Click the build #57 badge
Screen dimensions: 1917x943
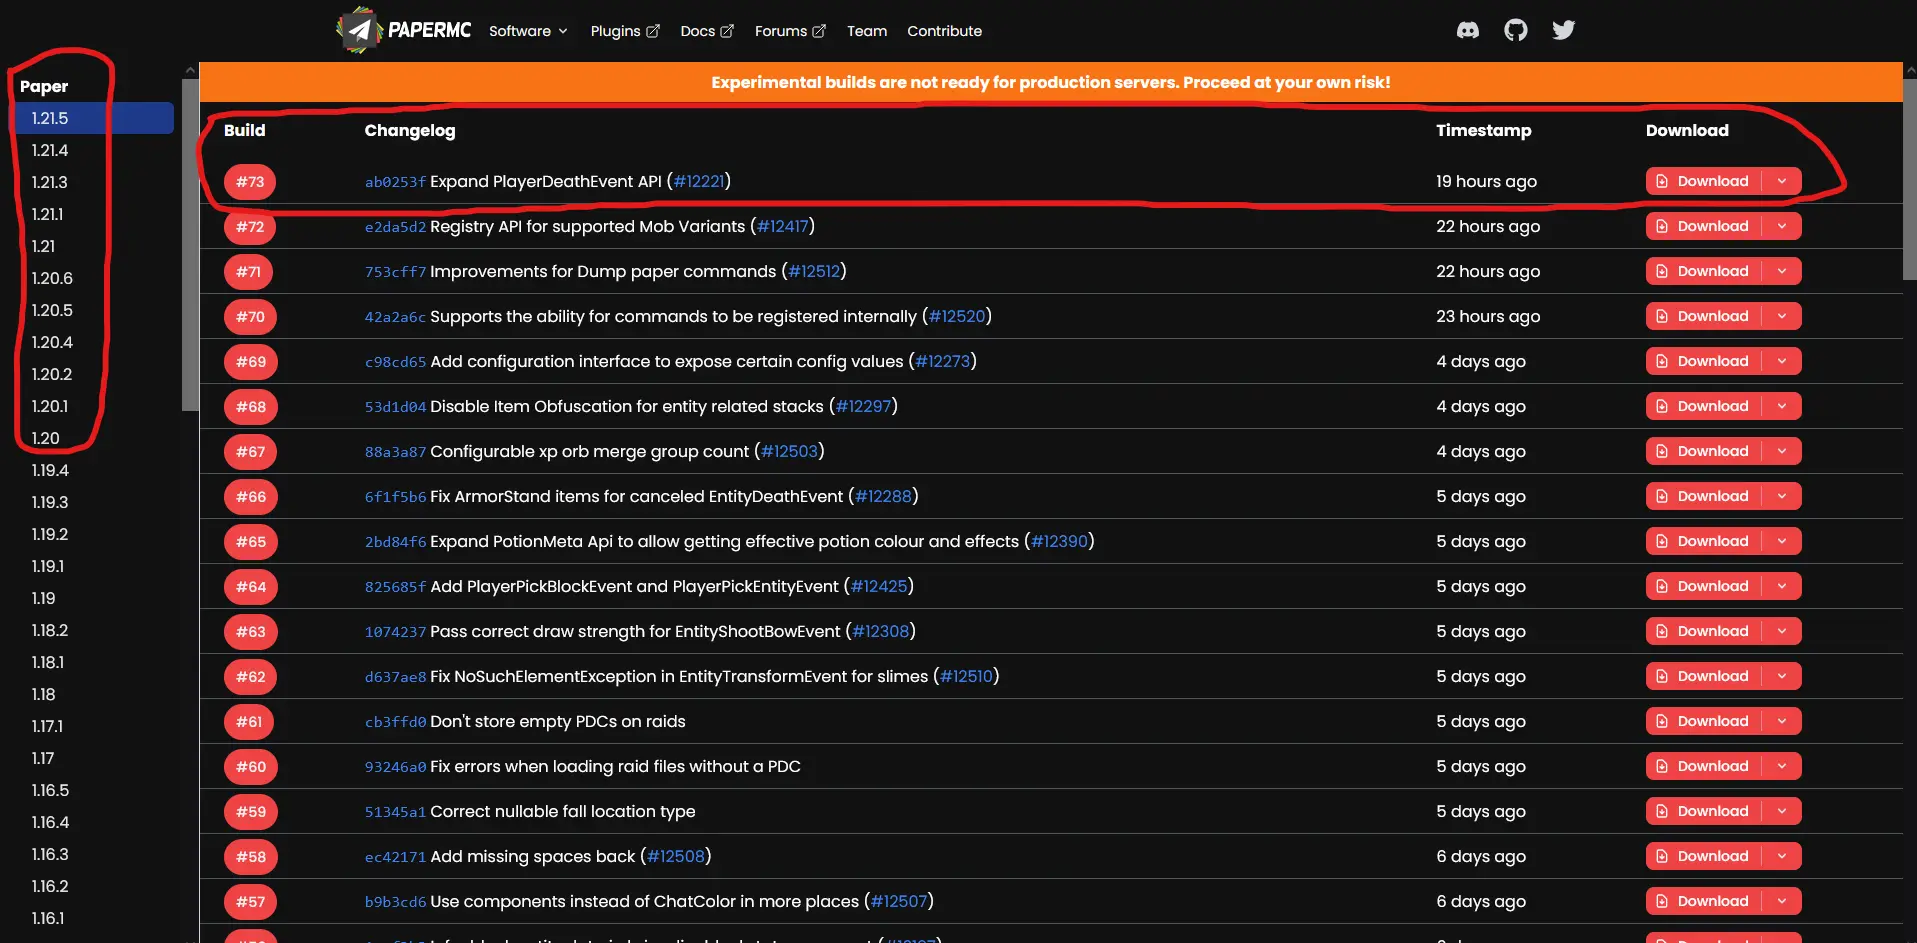(250, 902)
